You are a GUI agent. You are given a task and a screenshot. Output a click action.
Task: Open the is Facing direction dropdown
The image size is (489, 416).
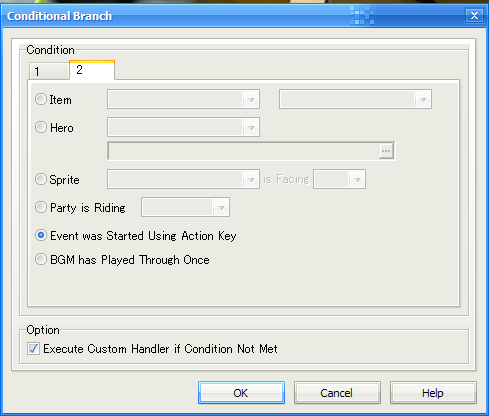(339, 179)
